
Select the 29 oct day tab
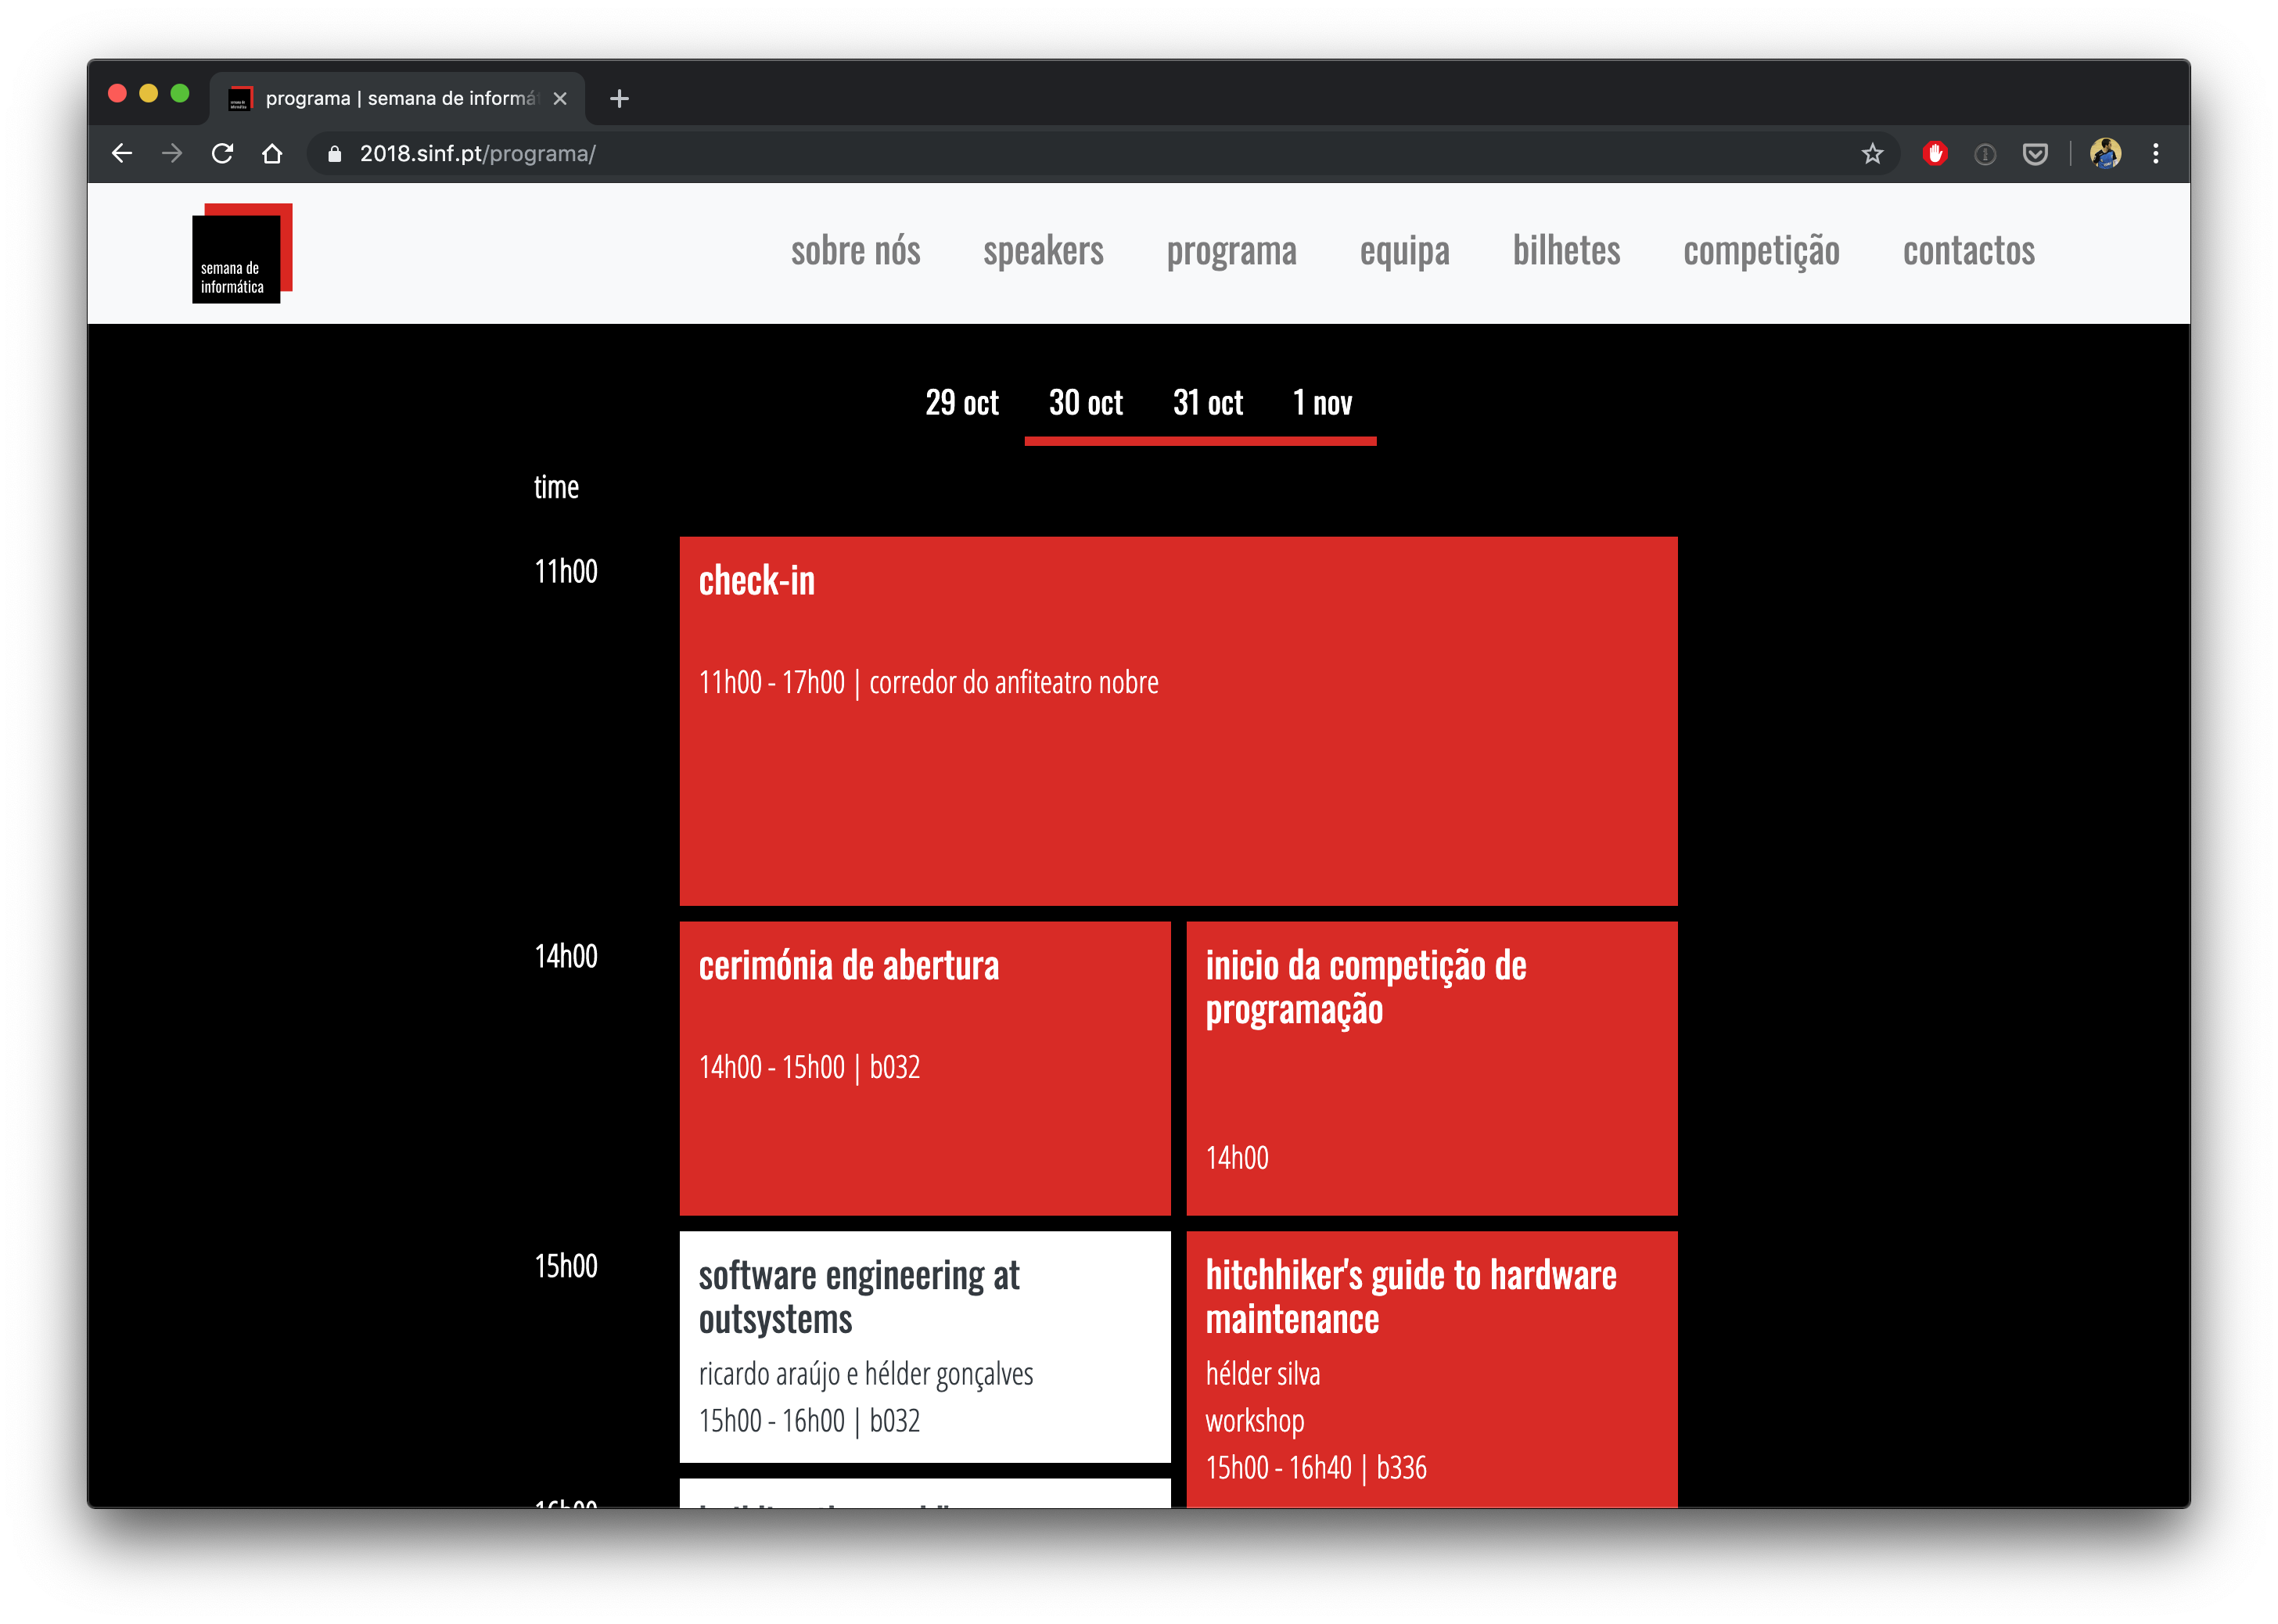[961, 403]
